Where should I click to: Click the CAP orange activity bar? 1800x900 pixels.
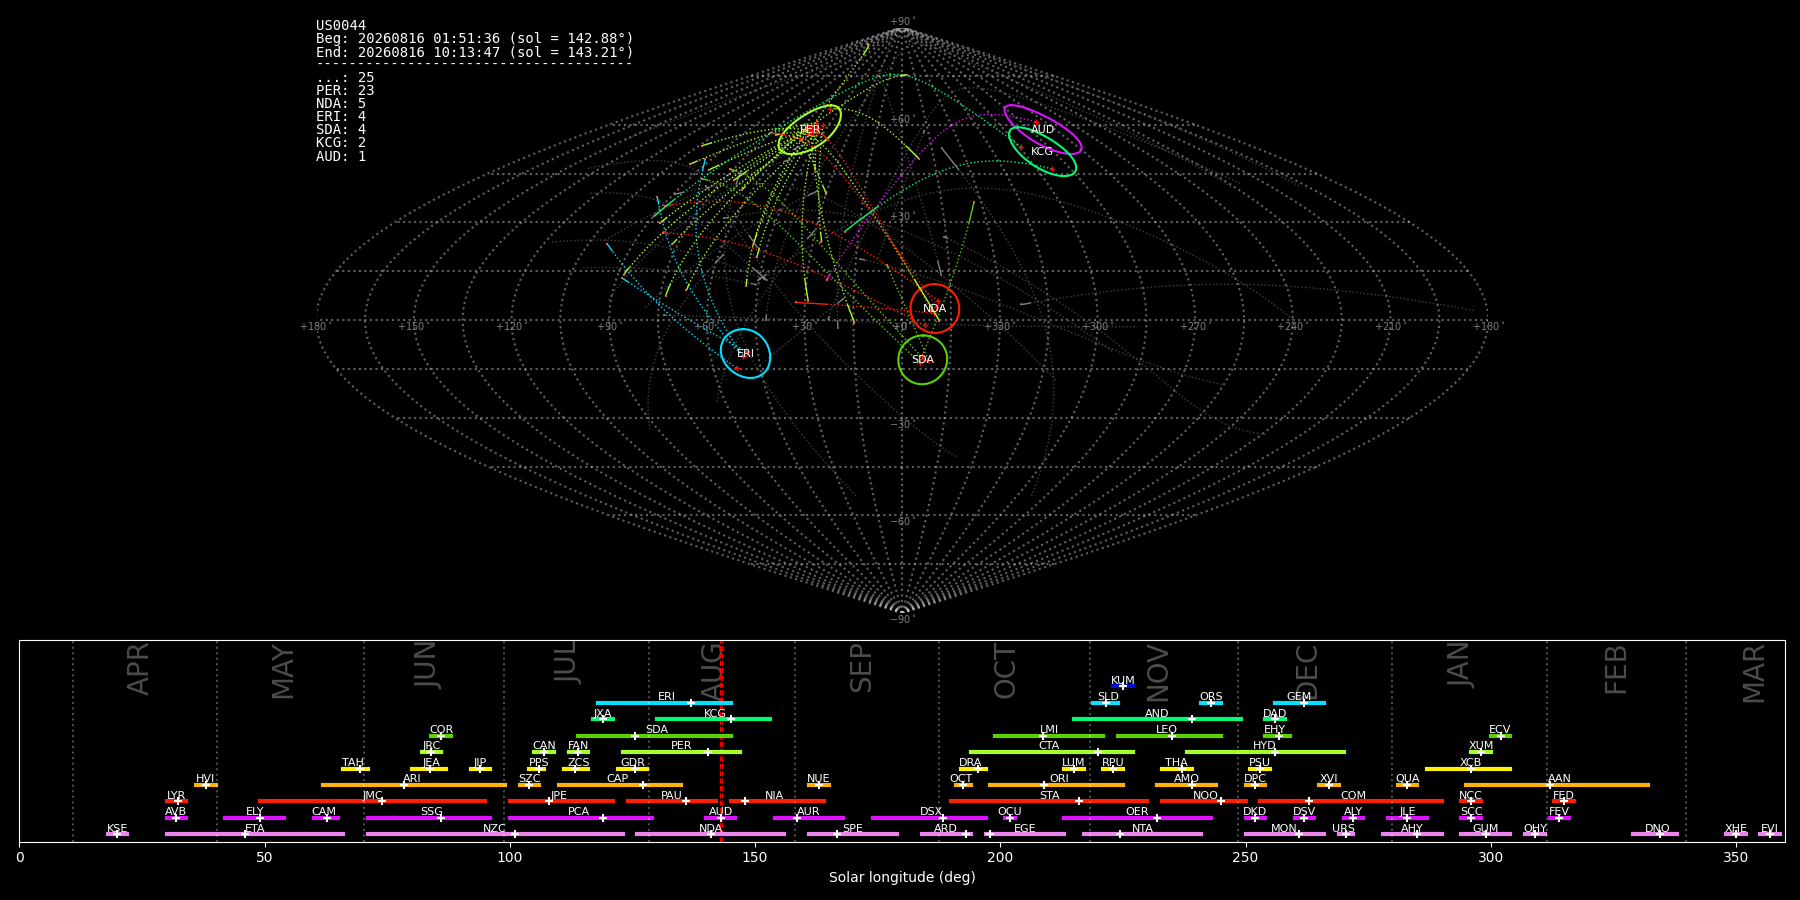tap(620, 785)
